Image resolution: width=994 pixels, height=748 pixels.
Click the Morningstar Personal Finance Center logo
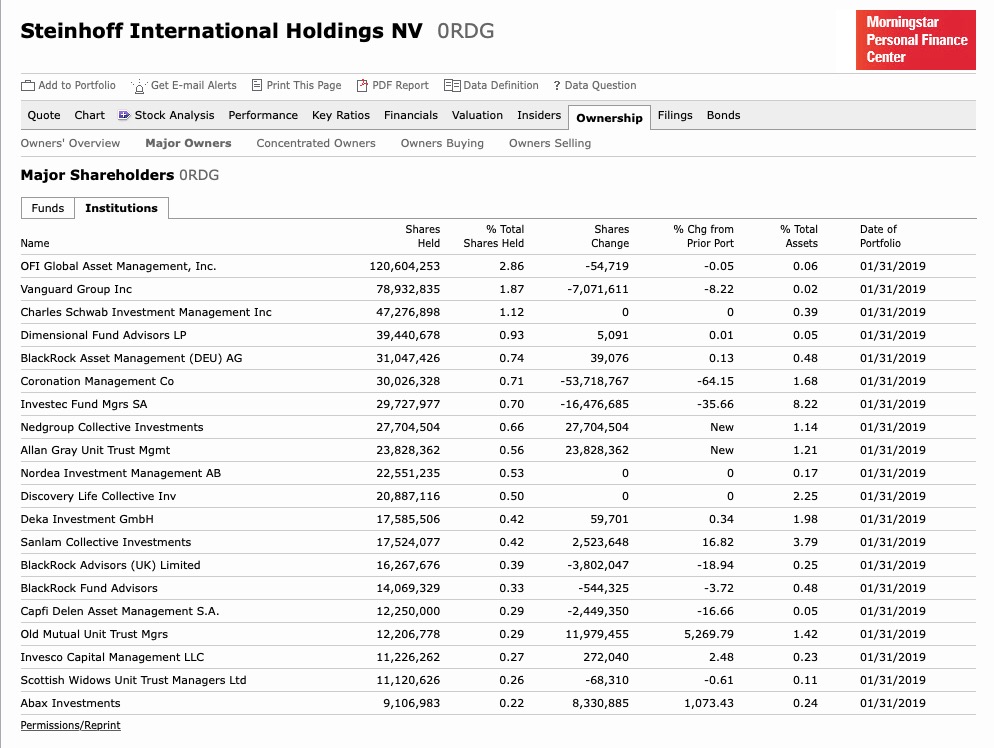coord(914,40)
